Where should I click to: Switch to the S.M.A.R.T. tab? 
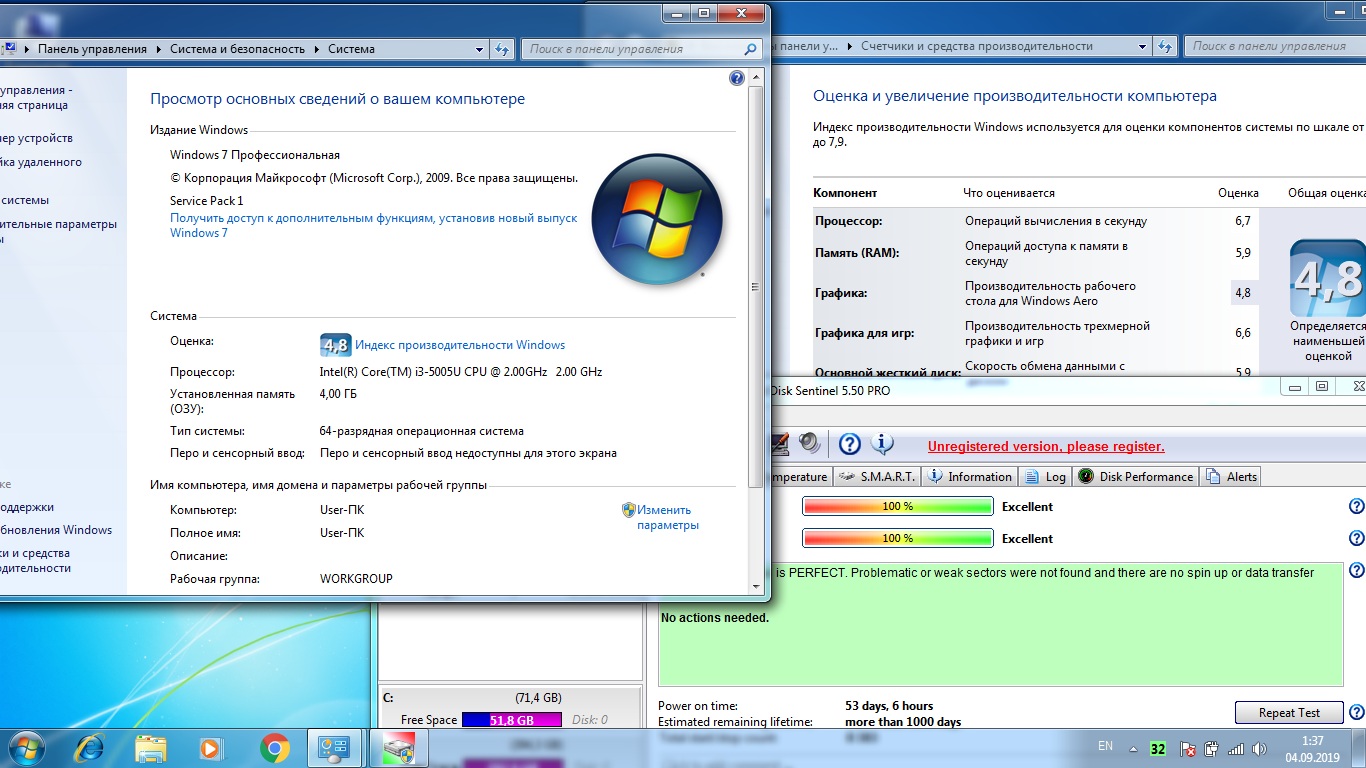tap(877, 477)
